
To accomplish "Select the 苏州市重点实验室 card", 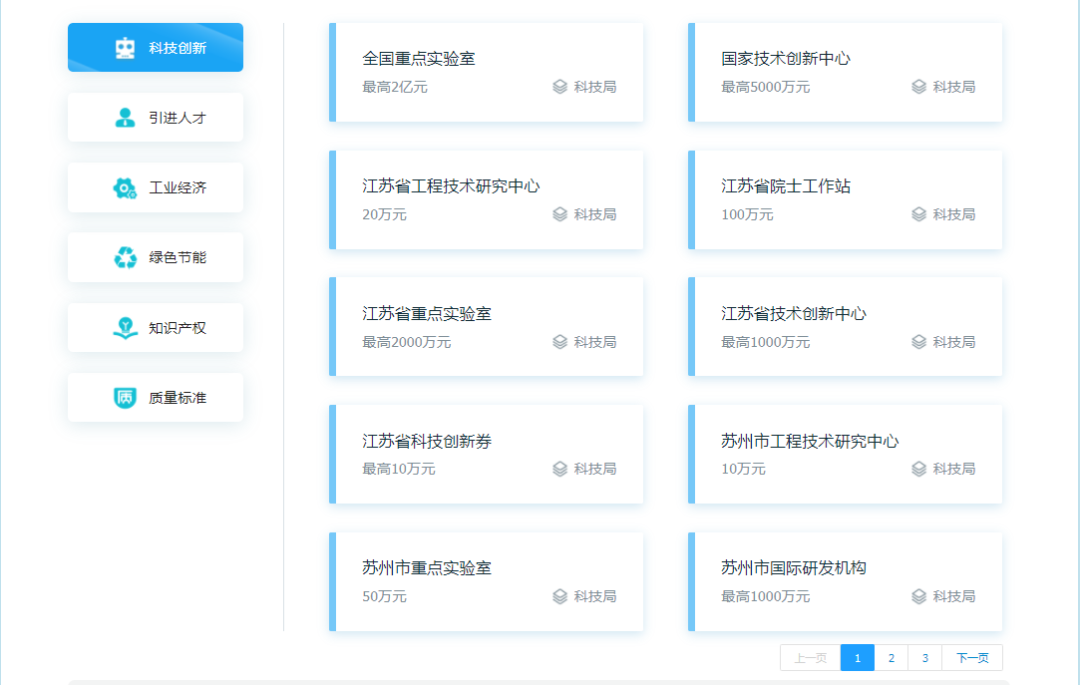I will 486,581.
